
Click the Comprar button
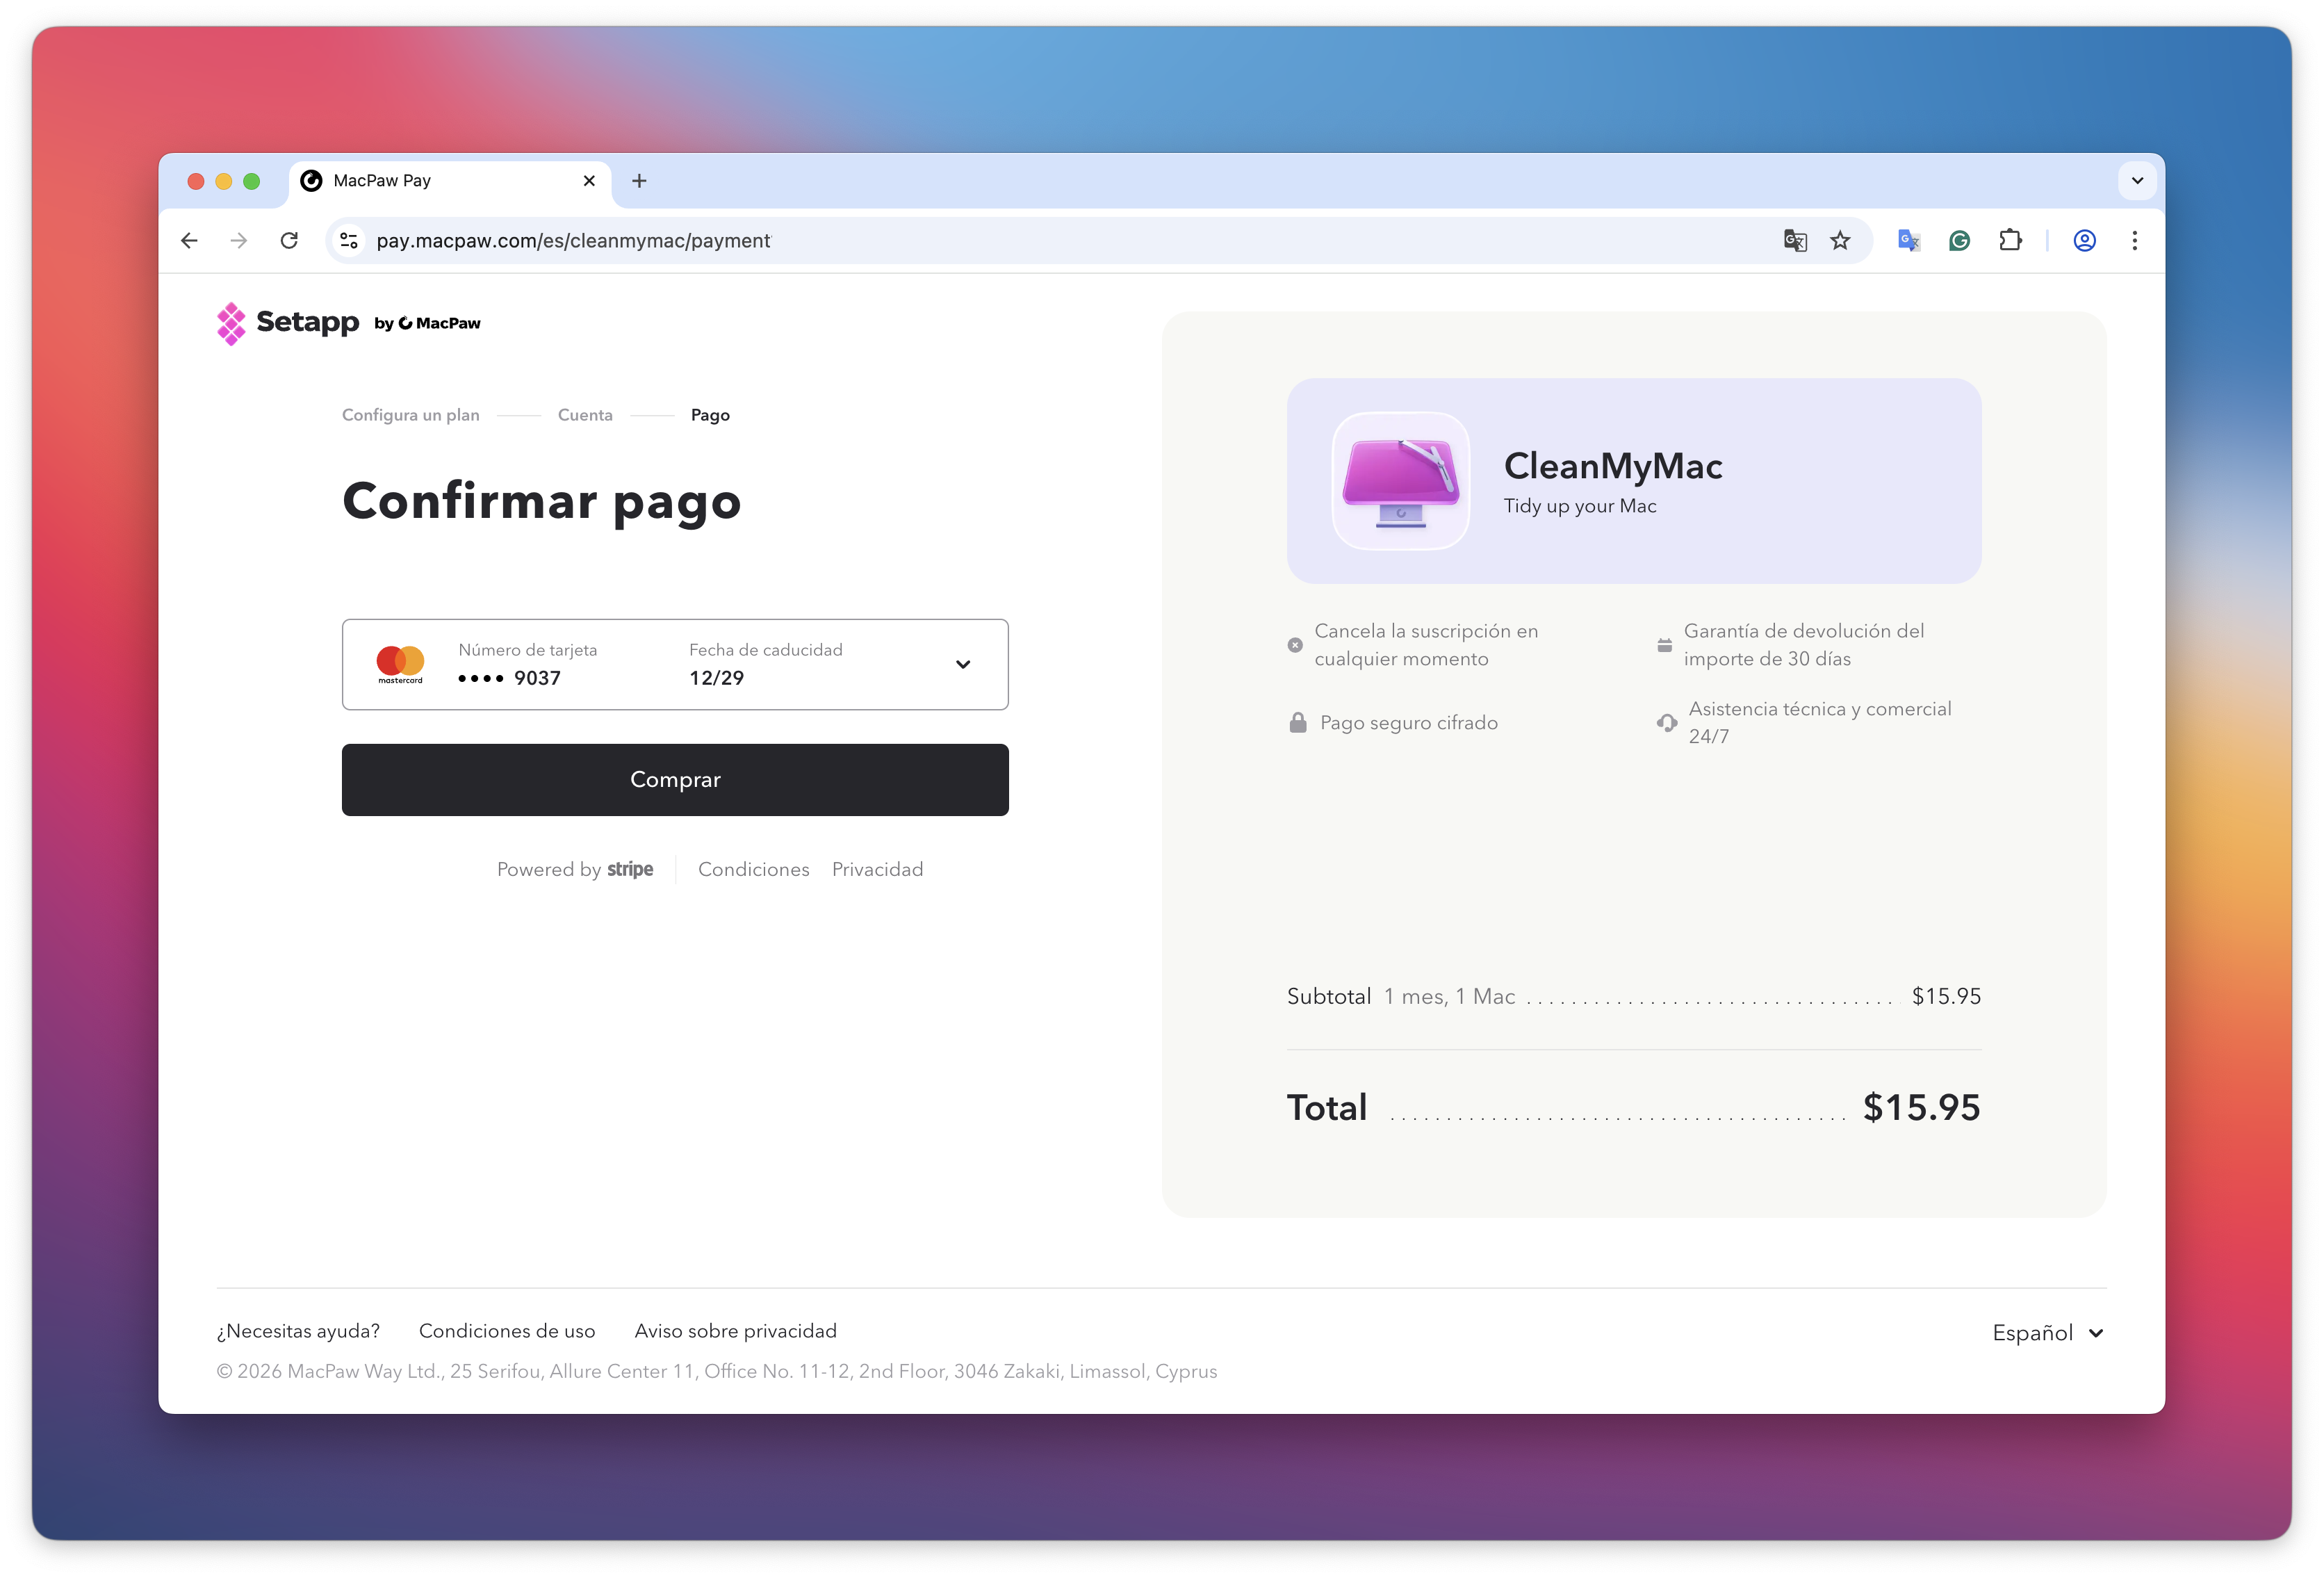(675, 780)
